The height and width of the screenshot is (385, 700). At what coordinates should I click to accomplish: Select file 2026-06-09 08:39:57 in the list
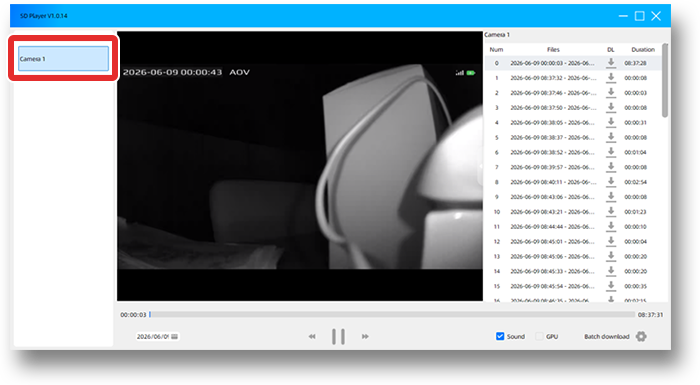click(552, 167)
